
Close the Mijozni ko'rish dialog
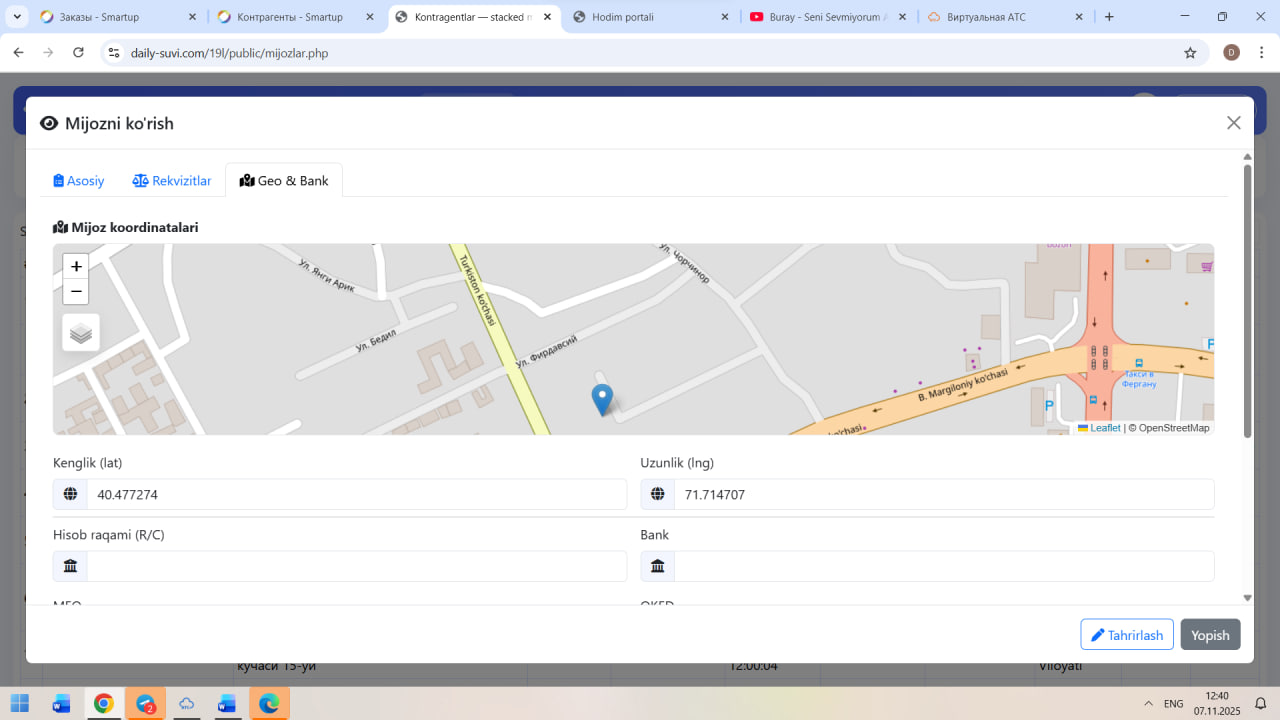coord(1234,123)
